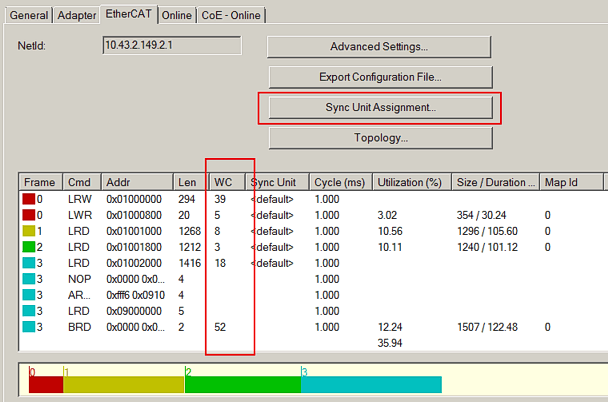Click the WC column header
Viewport: 608px width, 402px height.
(x=227, y=182)
